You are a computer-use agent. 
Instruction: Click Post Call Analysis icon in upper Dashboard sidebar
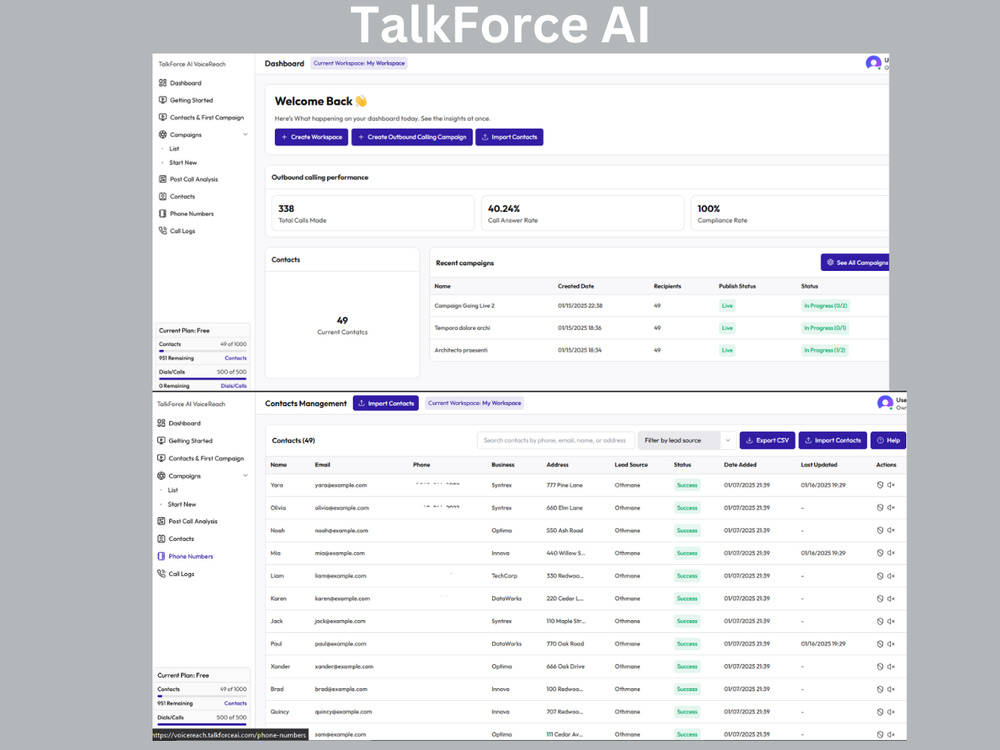click(163, 179)
